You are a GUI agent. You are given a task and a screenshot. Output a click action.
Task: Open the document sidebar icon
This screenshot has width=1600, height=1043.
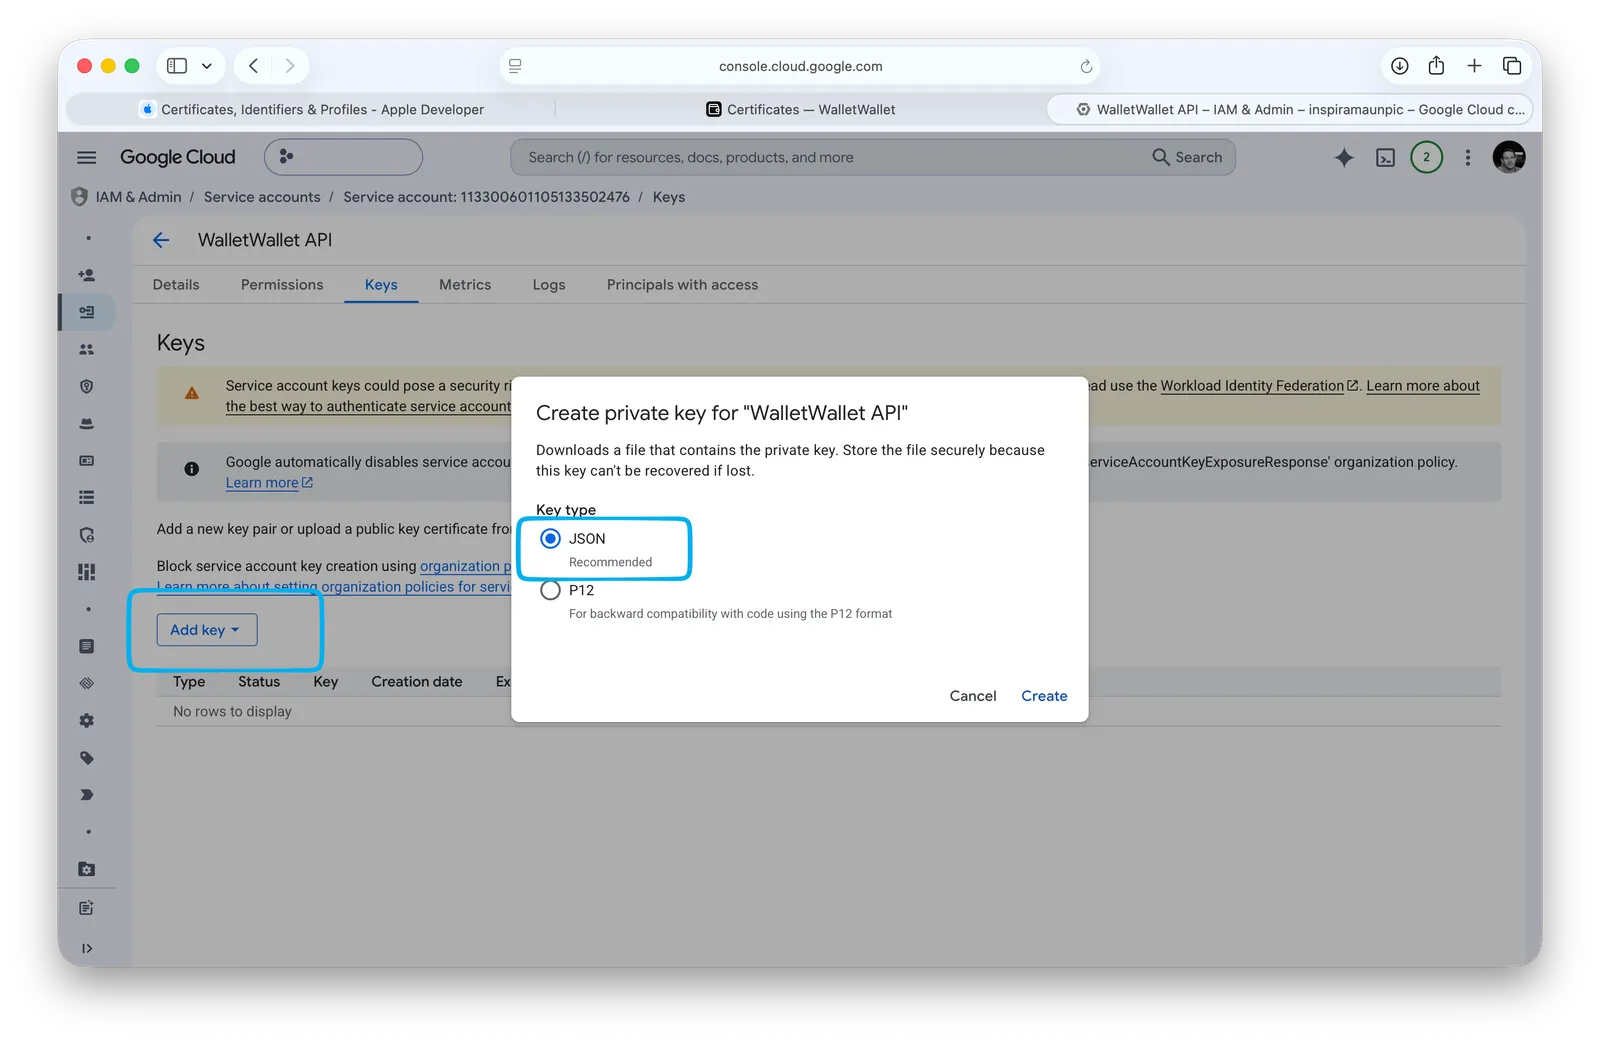[x=87, y=646]
